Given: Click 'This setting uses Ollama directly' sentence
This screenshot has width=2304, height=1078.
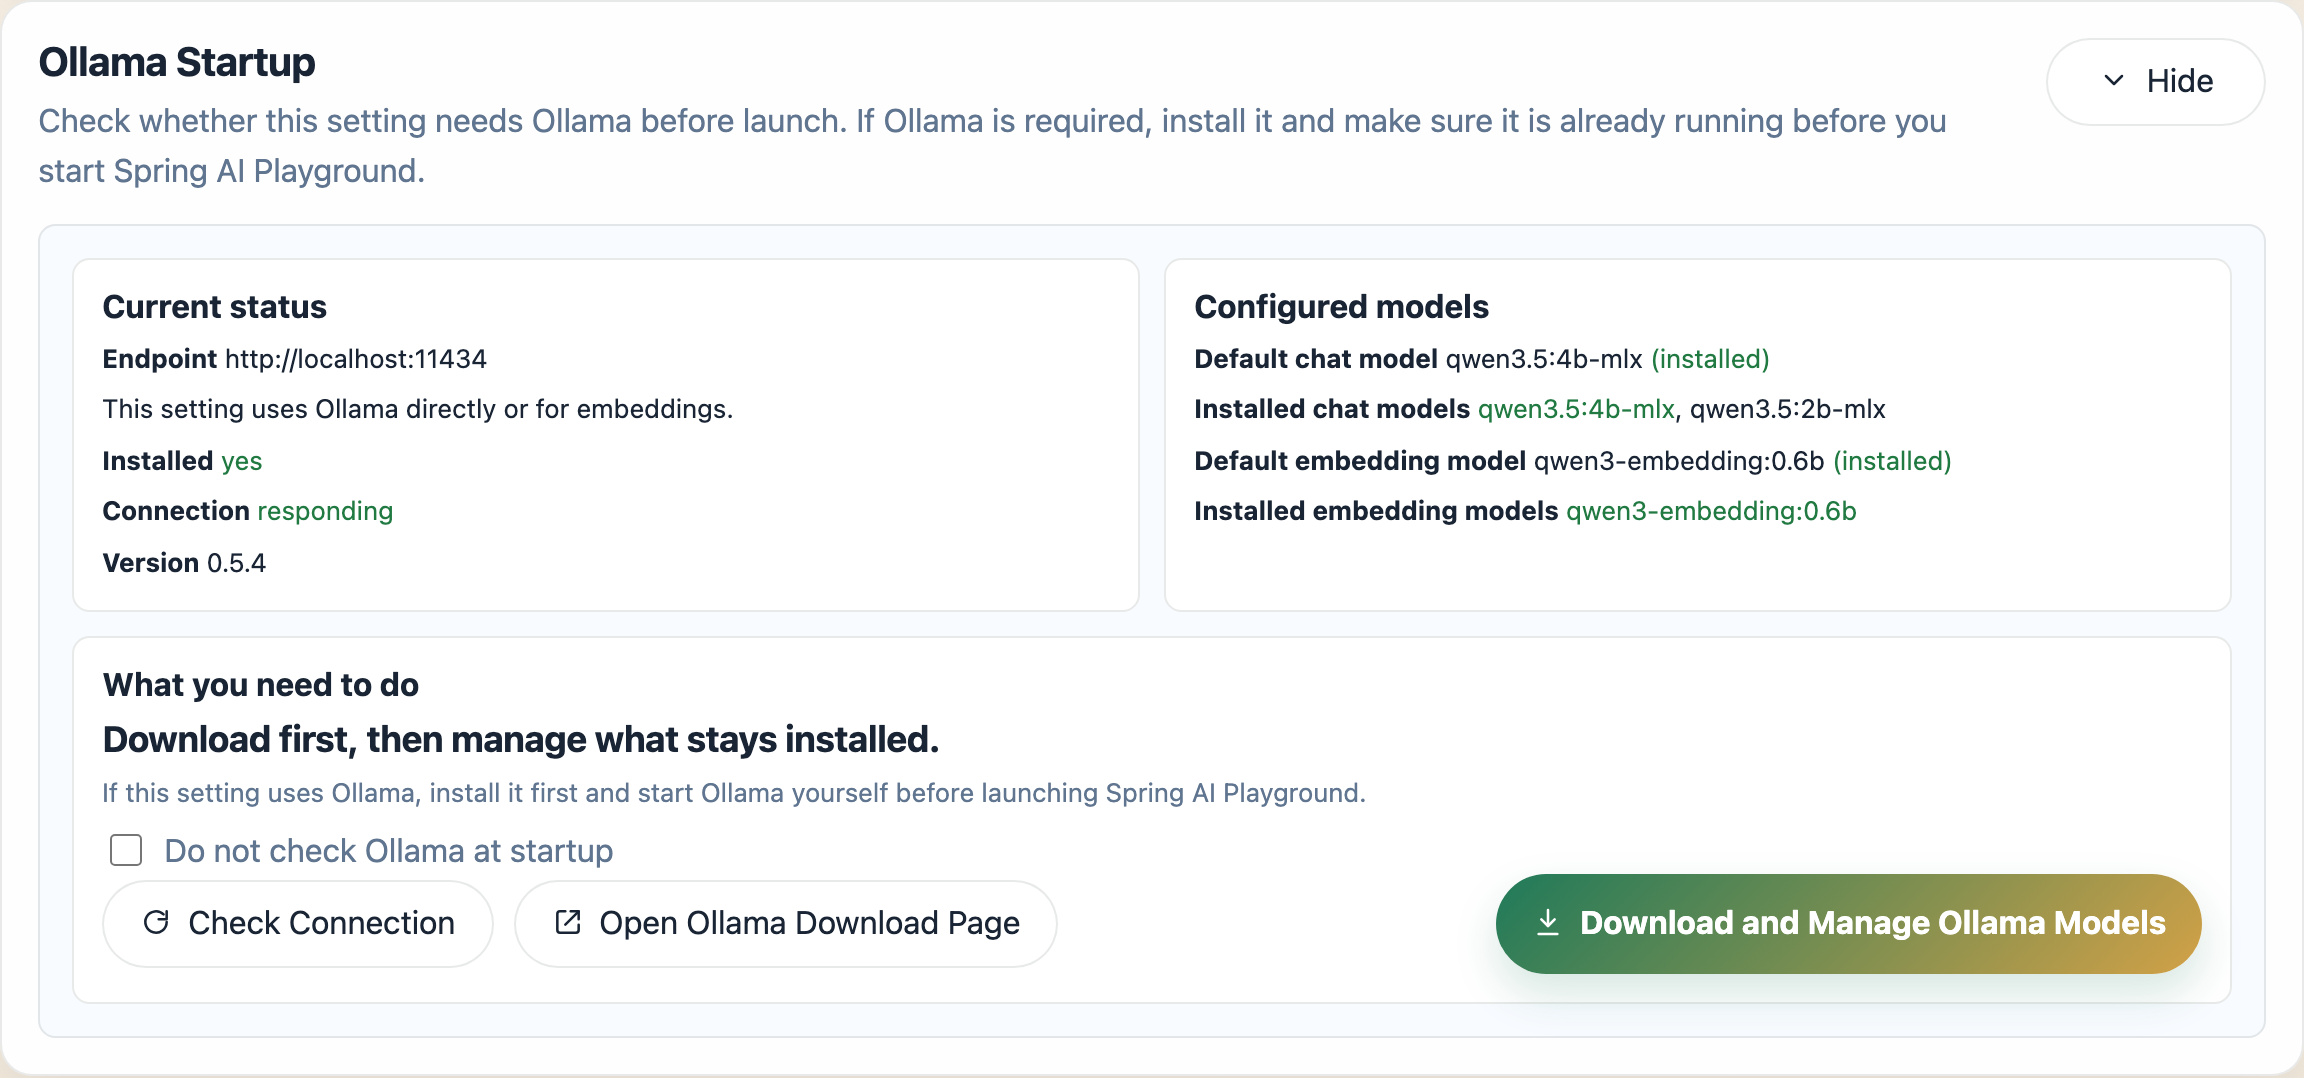Looking at the screenshot, I should [417, 409].
